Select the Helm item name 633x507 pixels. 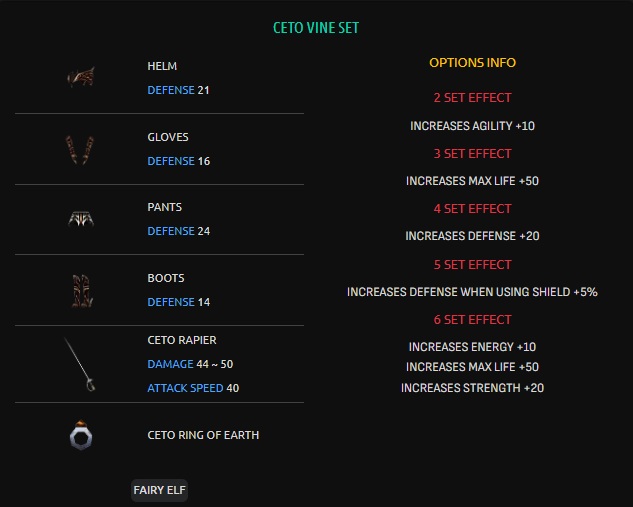[162, 66]
